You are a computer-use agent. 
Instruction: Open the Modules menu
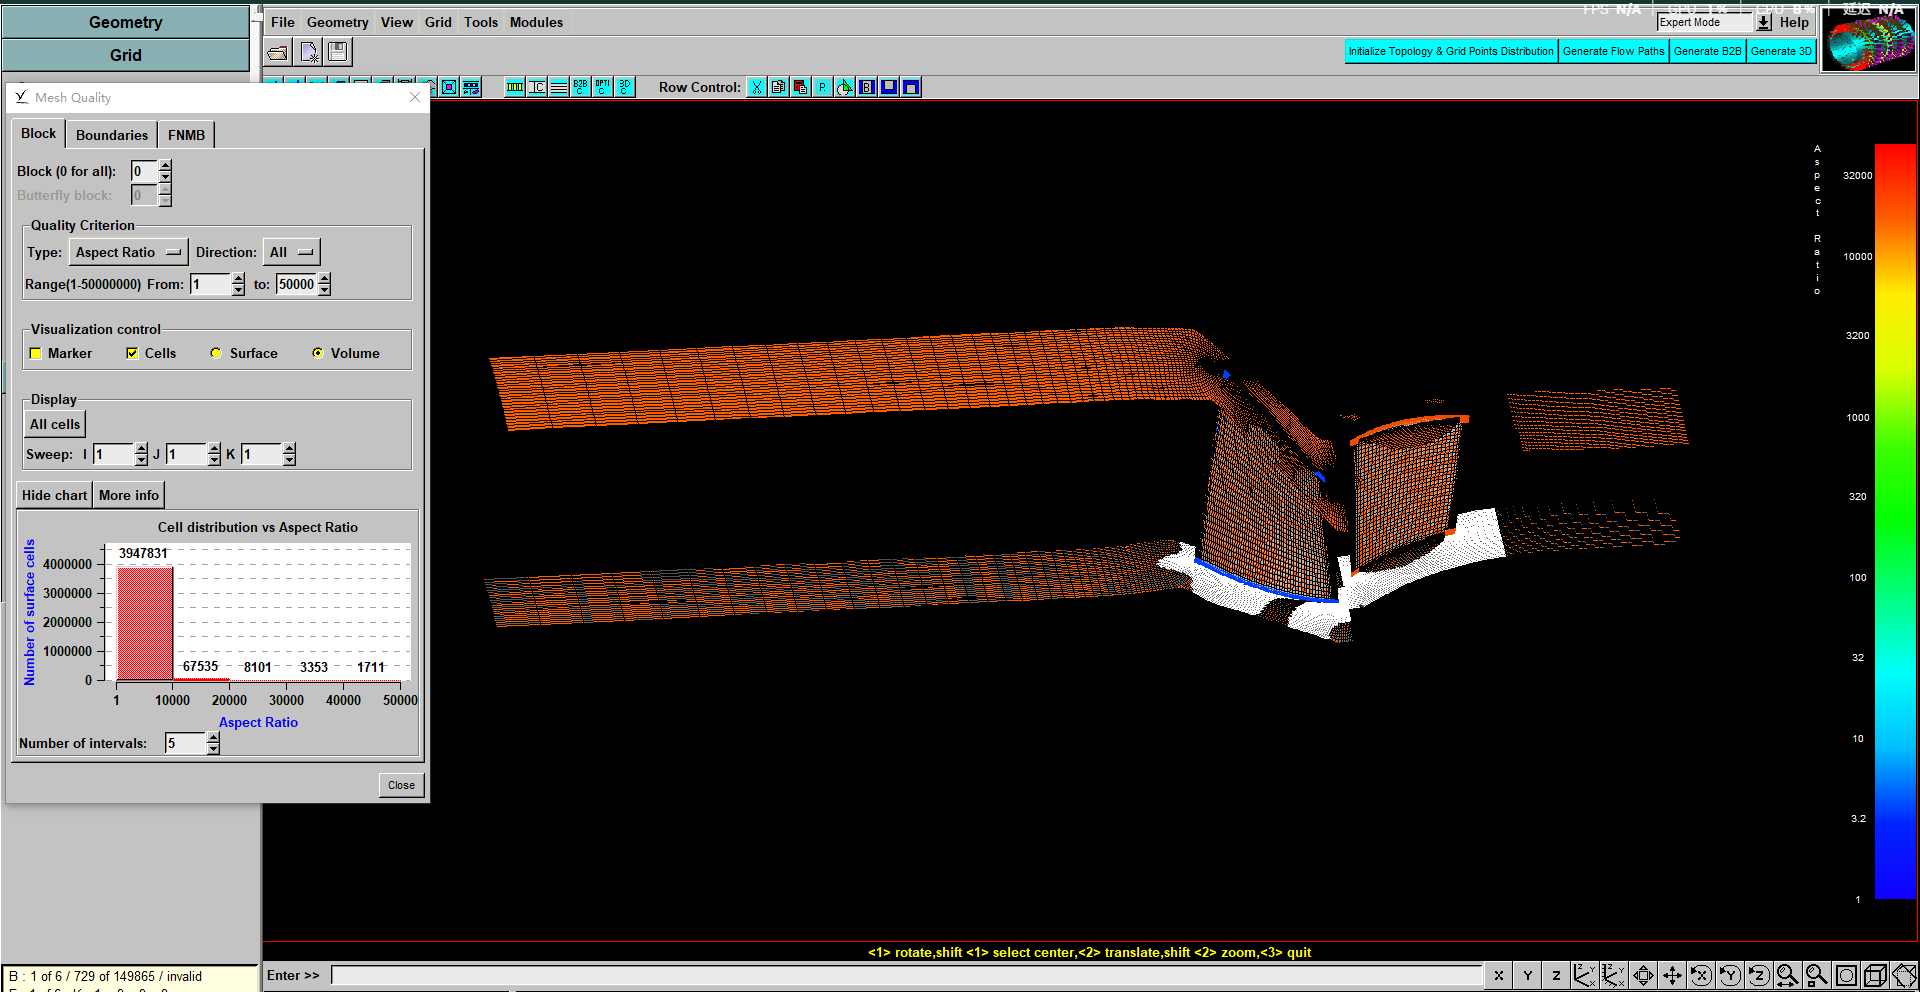coord(536,22)
